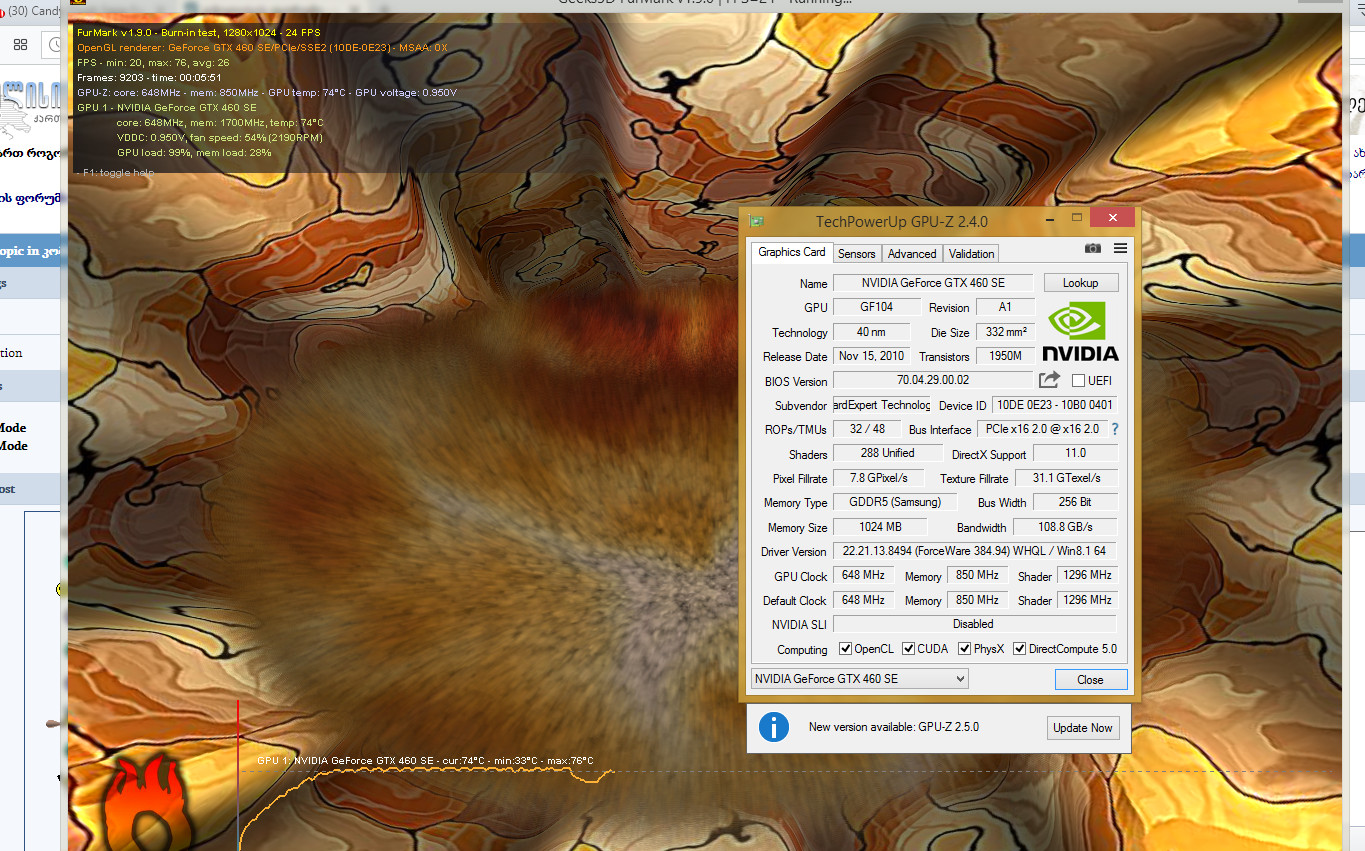Toggle the PhysX checkbox
The image size is (1365, 851).
pyautogui.click(x=965, y=649)
